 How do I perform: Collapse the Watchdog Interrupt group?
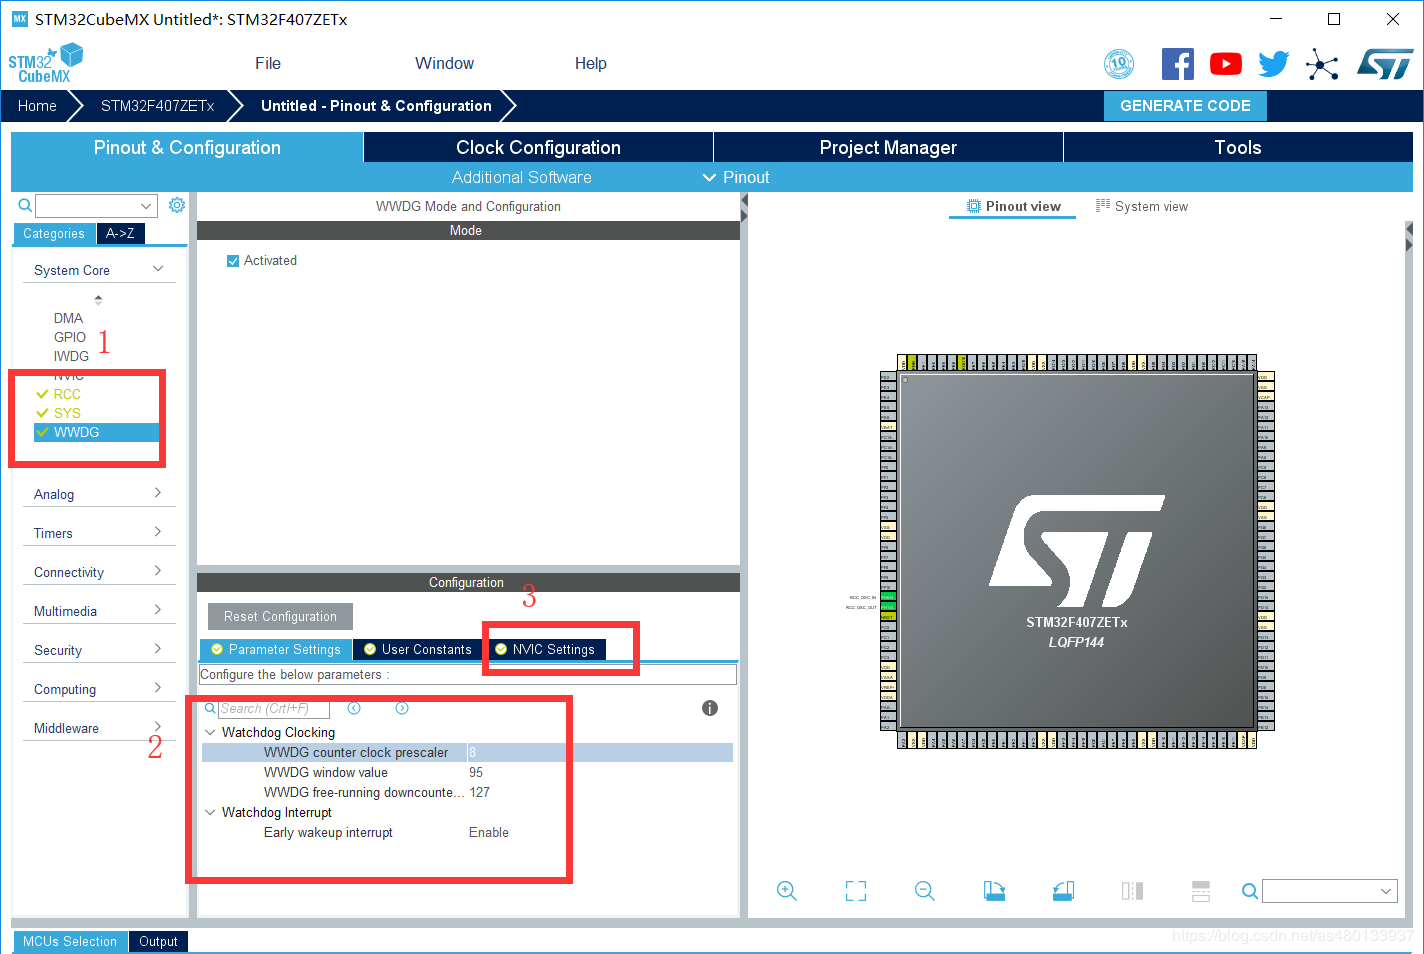[x=210, y=812]
